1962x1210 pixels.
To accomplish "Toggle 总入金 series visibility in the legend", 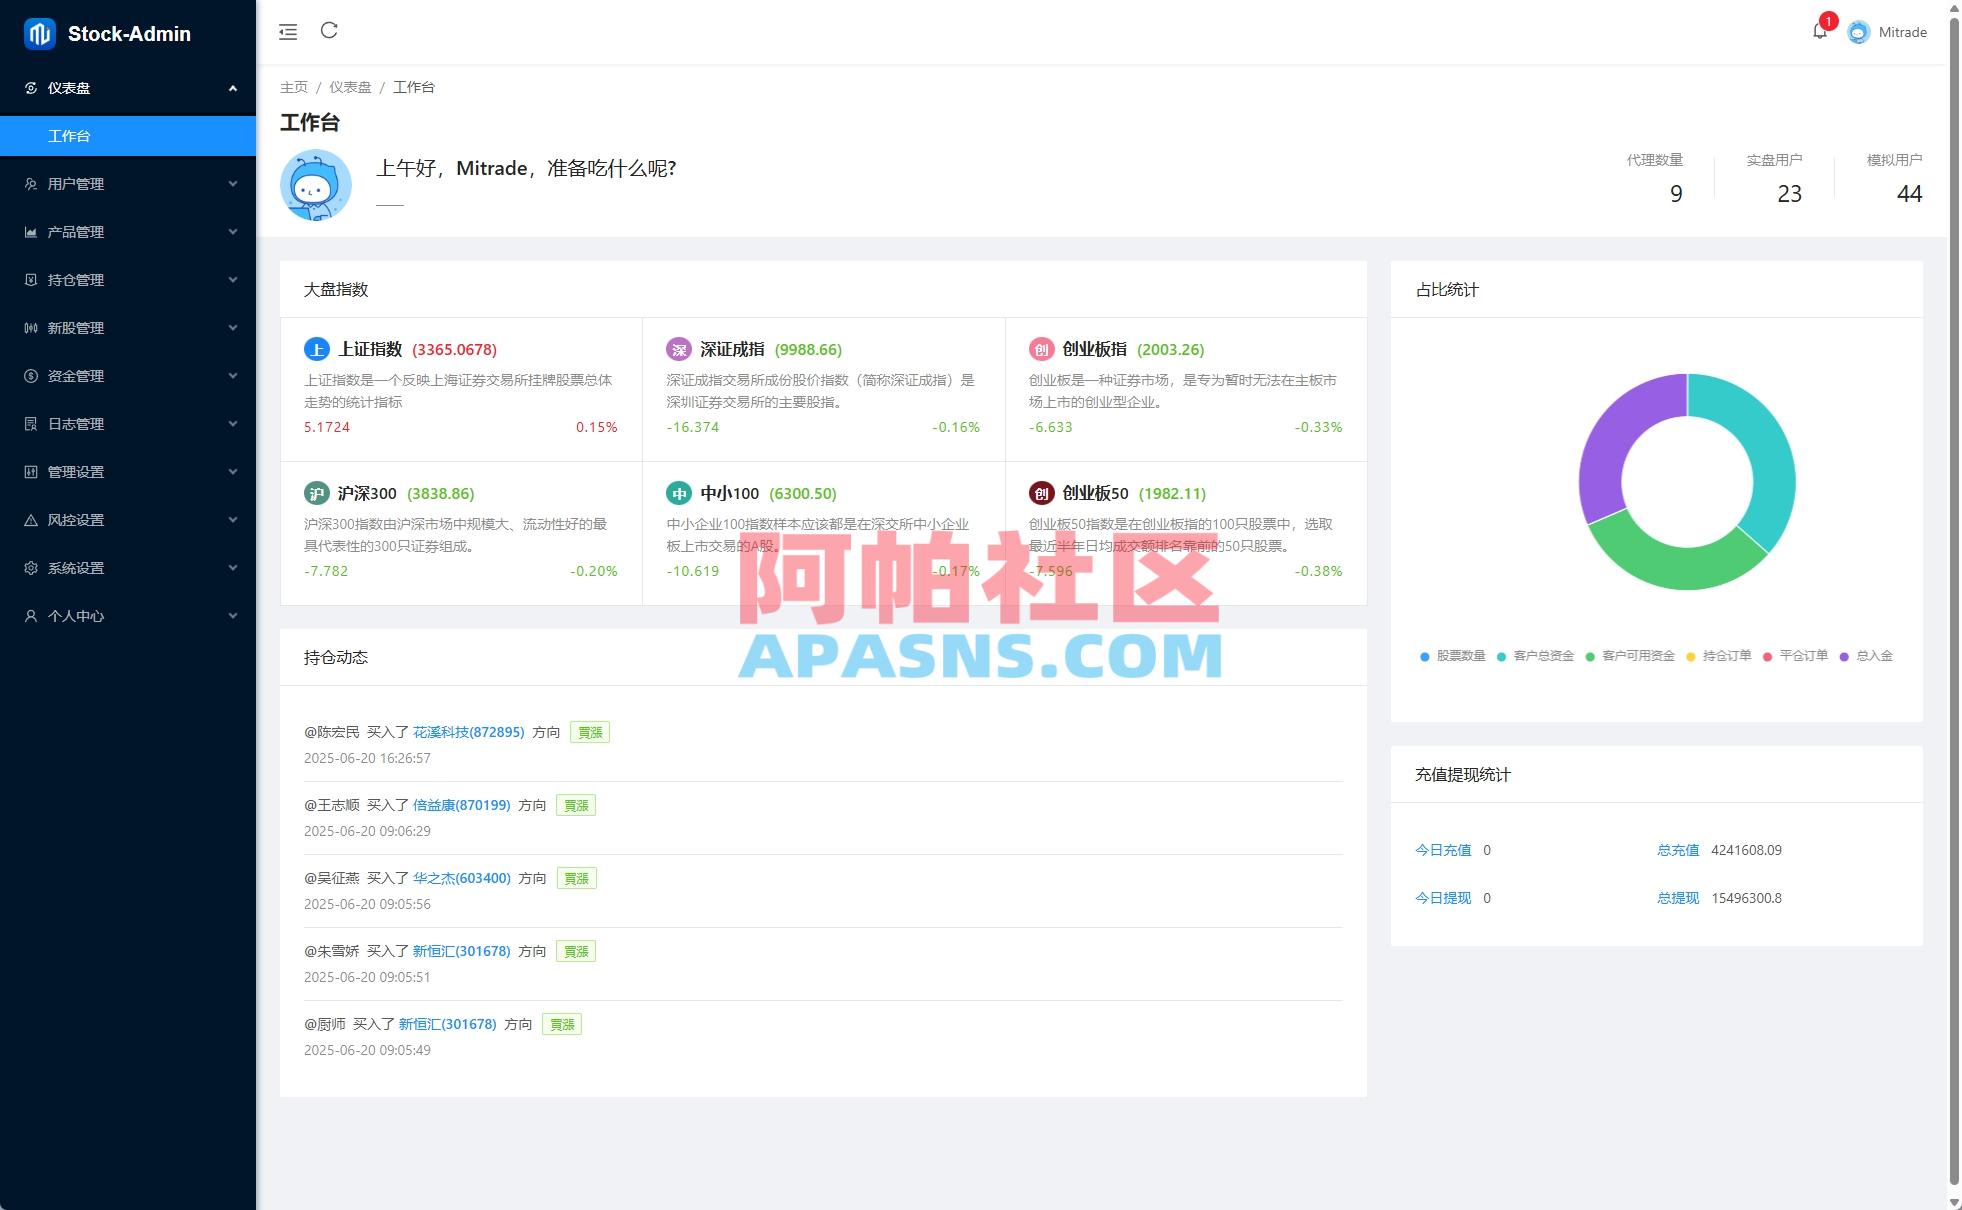I will click(1880, 656).
